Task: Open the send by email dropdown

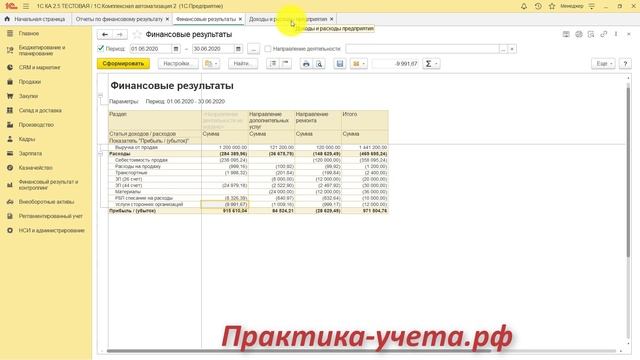Action: click(358, 64)
